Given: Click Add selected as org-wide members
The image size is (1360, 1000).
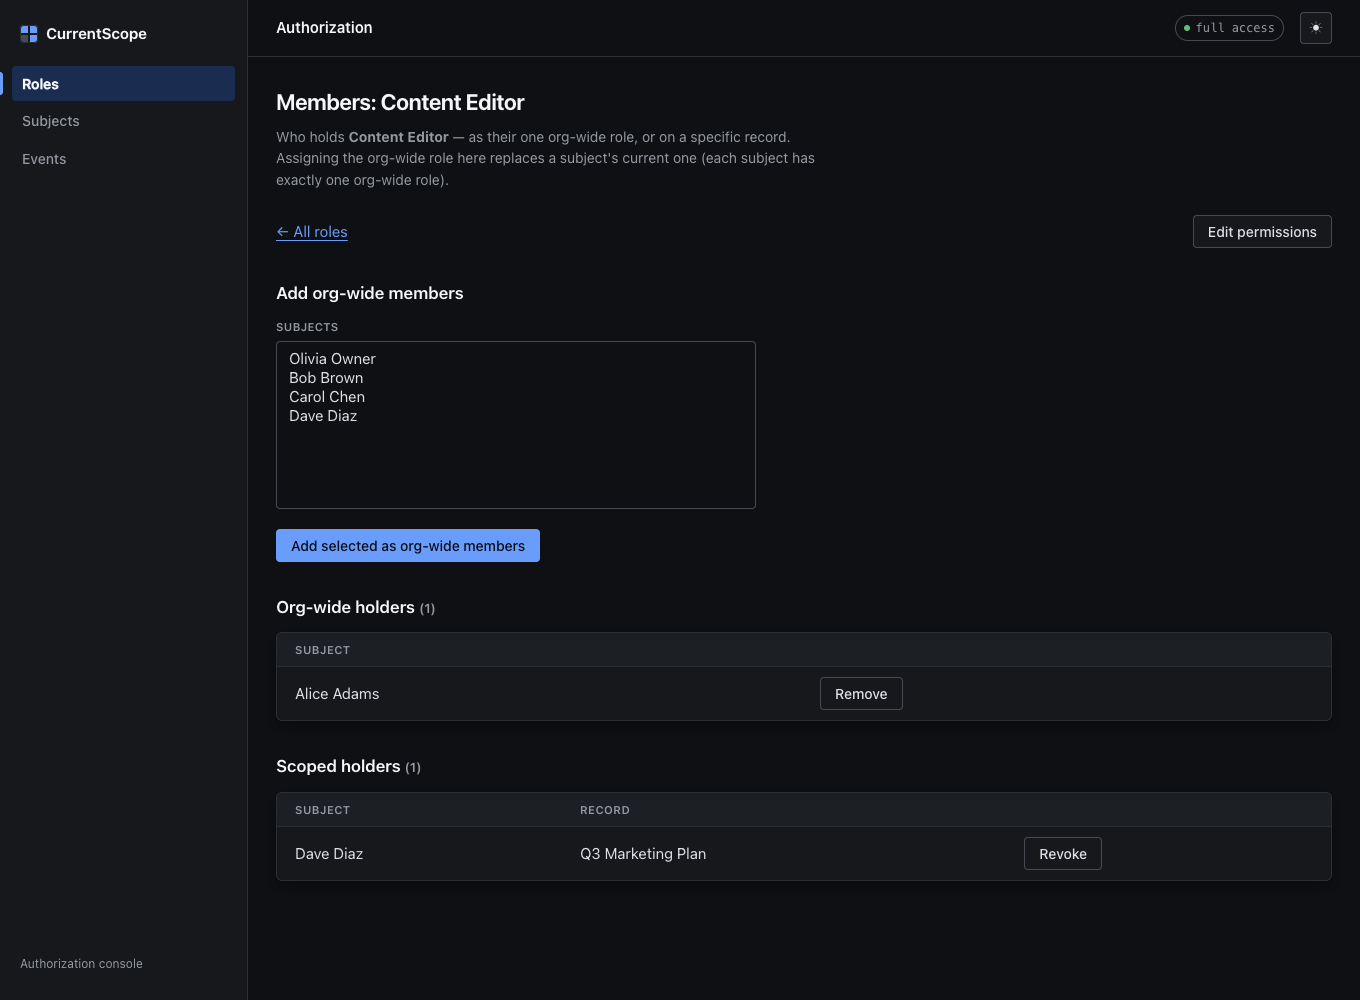Looking at the screenshot, I should point(408,546).
